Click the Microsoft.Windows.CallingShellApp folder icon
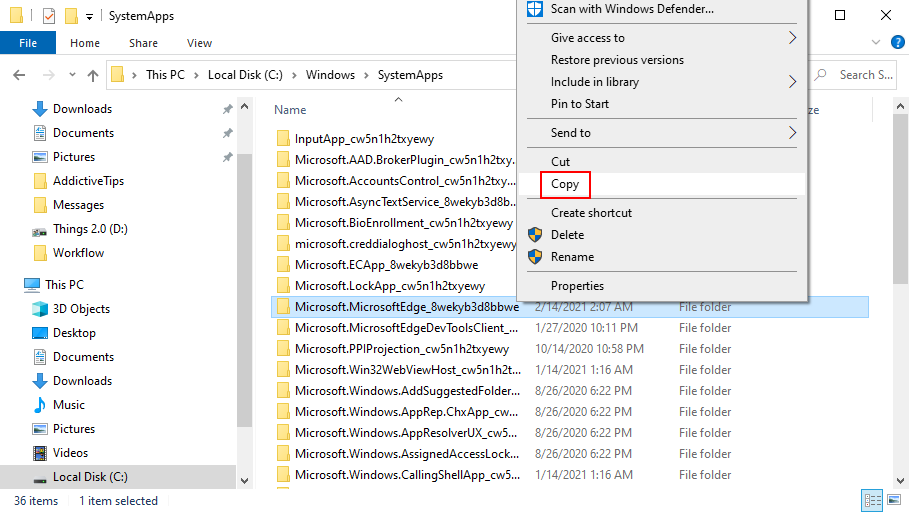 [283, 474]
